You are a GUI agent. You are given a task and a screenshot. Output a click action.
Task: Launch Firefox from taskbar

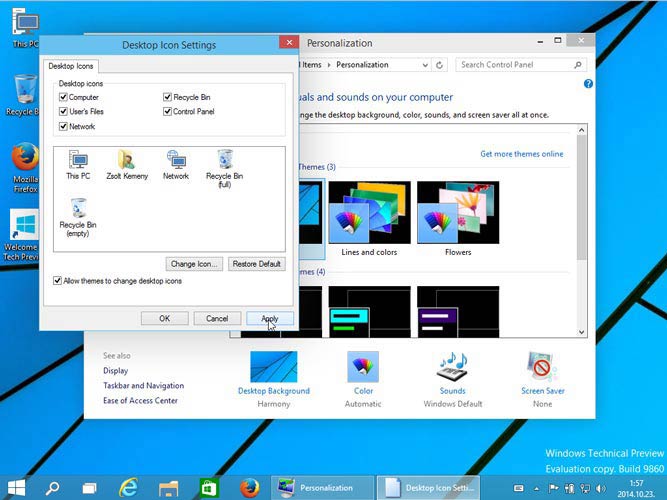pyautogui.click(x=250, y=488)
